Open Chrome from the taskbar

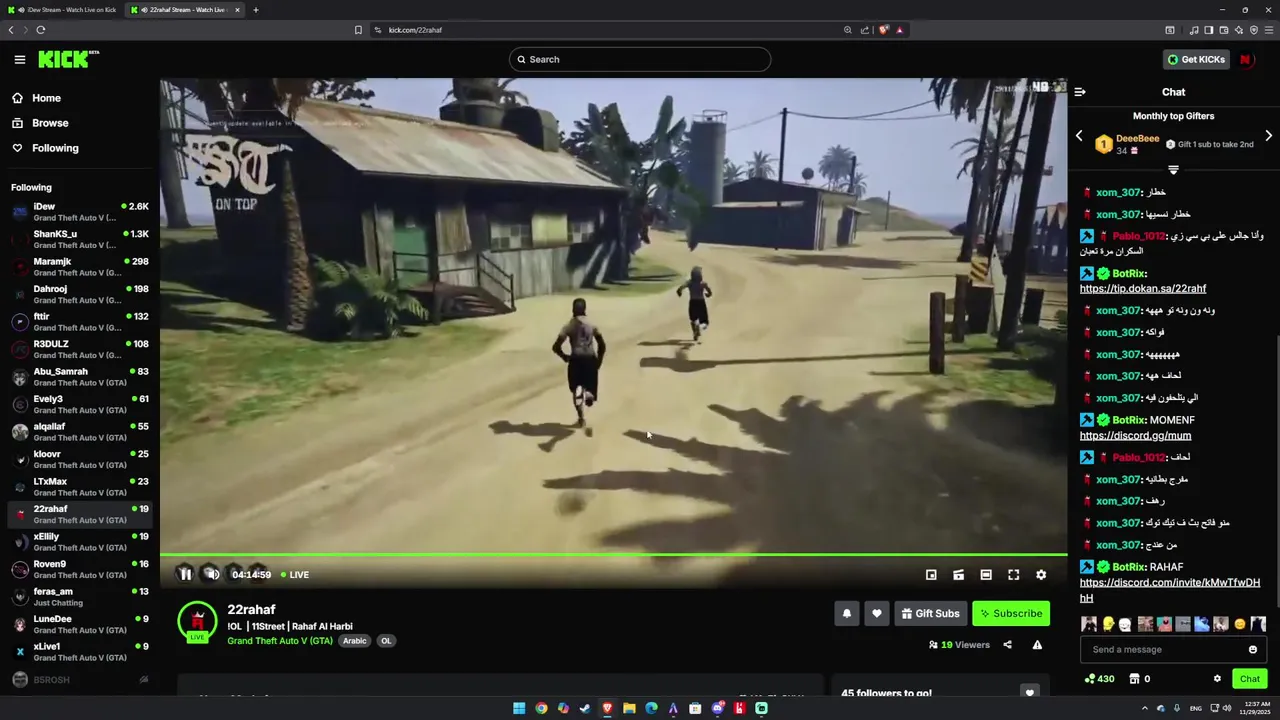[x=541, y=708]
